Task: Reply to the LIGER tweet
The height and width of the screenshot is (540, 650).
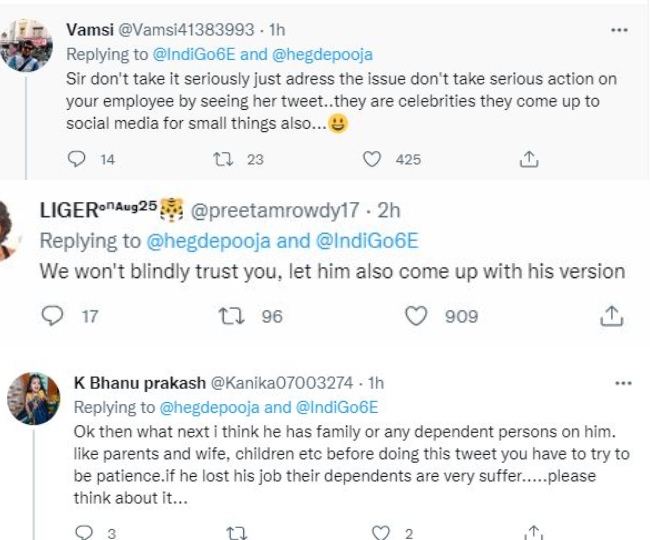Action: click(x=52, y=316)
